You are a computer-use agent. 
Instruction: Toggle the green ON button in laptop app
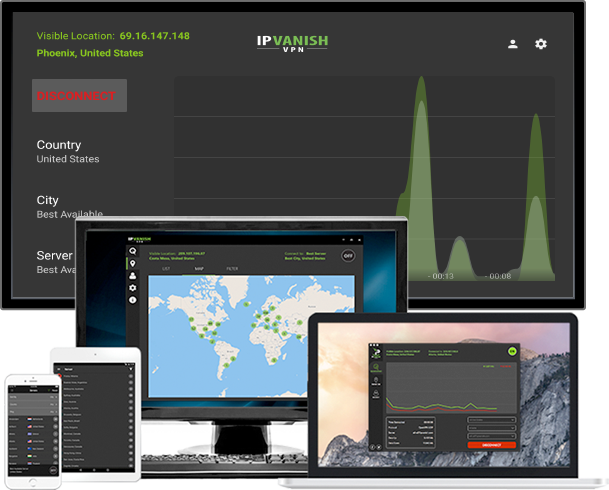[512, 351]
